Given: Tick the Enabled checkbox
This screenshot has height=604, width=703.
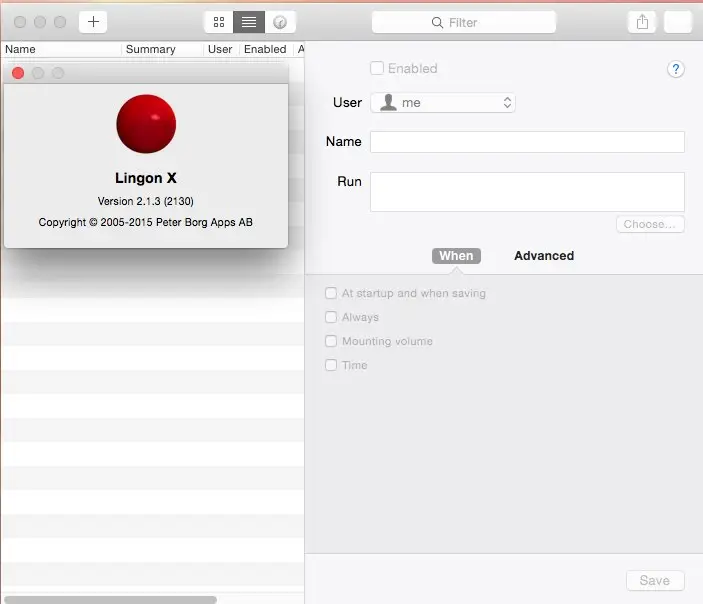Looking at the screenshot, I should pos(377,68).
